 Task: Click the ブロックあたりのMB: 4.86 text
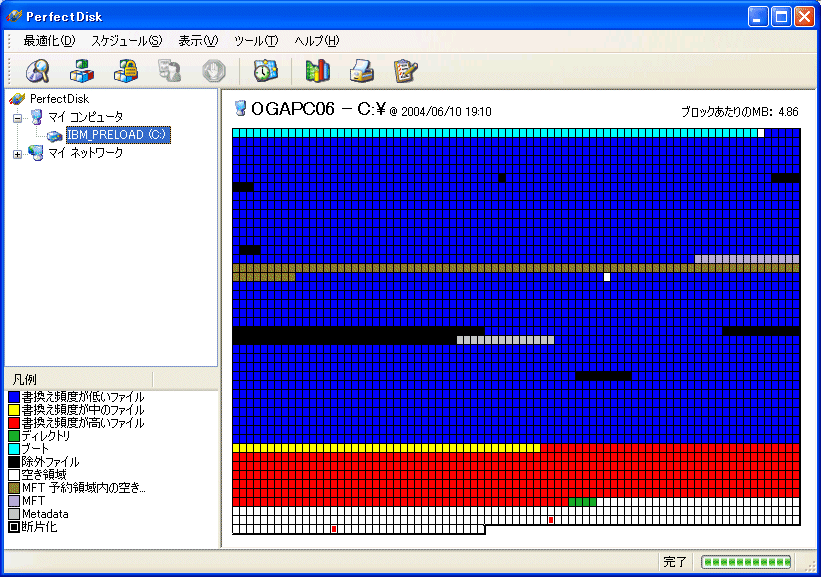pos(739,112)
